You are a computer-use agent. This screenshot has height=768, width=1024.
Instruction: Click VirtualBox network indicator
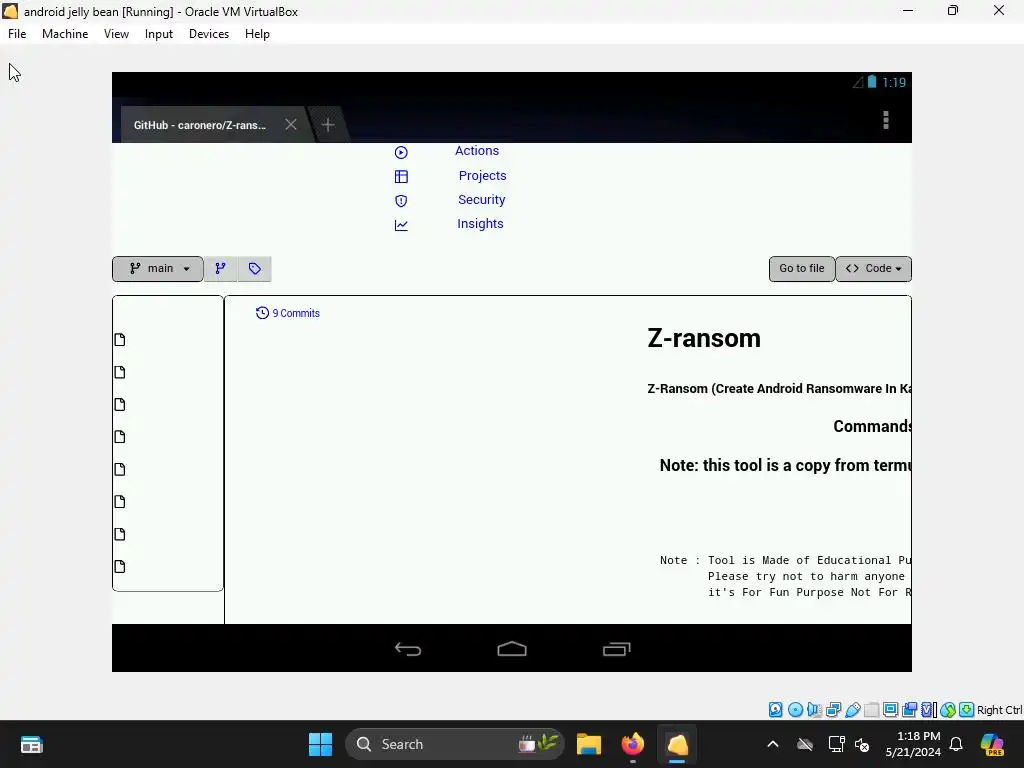[833, 710]
